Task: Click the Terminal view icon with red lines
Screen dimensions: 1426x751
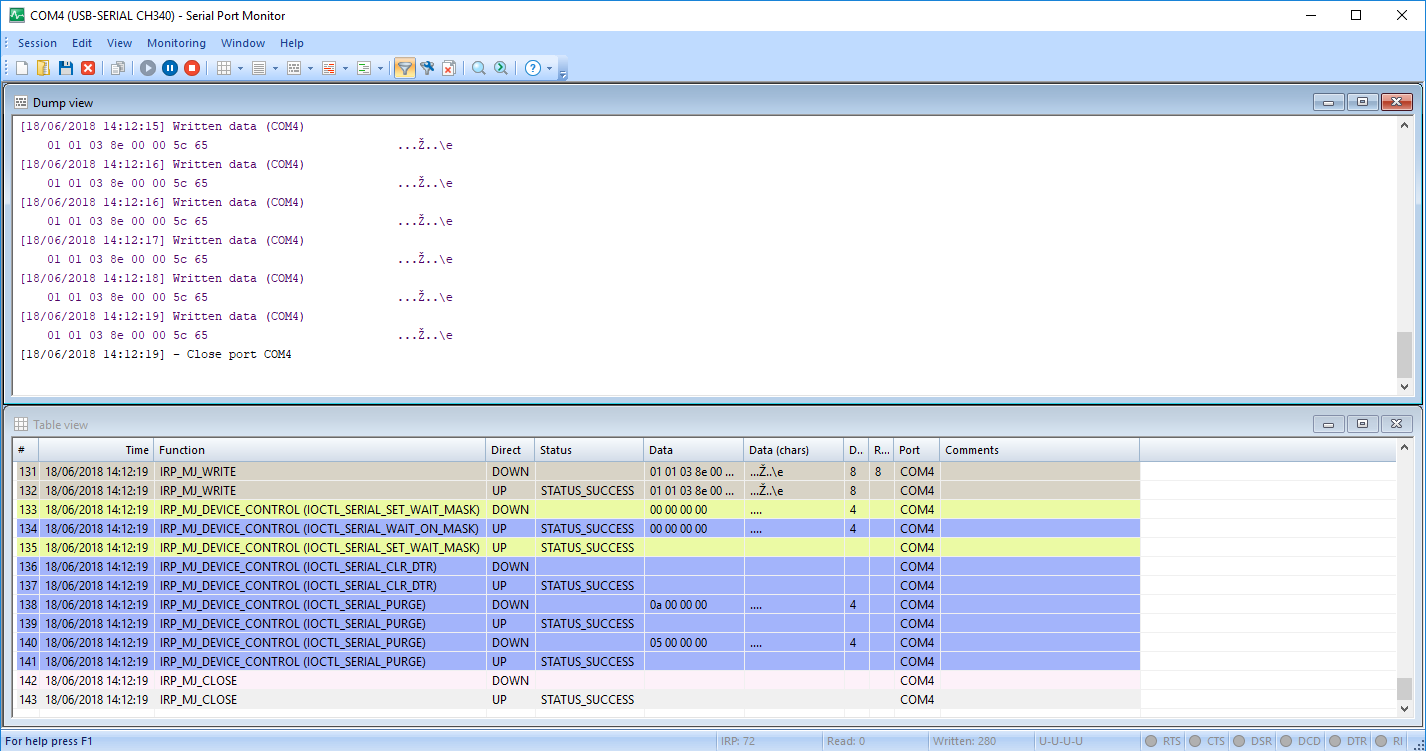Action: [329, 68]
